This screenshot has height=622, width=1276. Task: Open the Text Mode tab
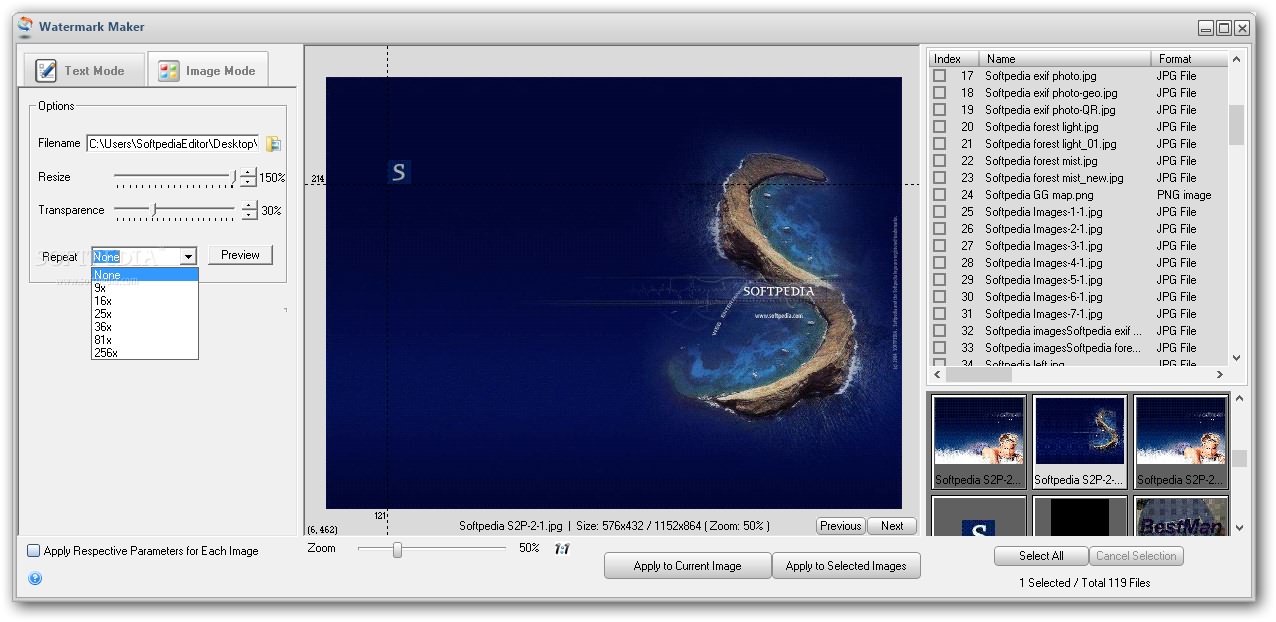click(85, 70)
